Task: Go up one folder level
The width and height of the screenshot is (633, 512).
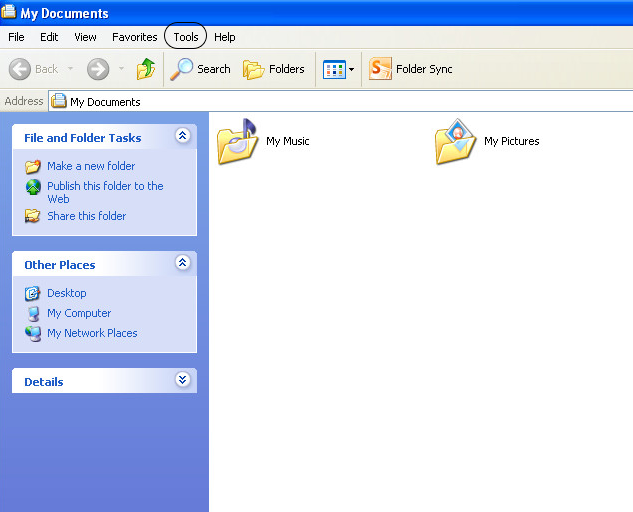Action: (146, 69)
